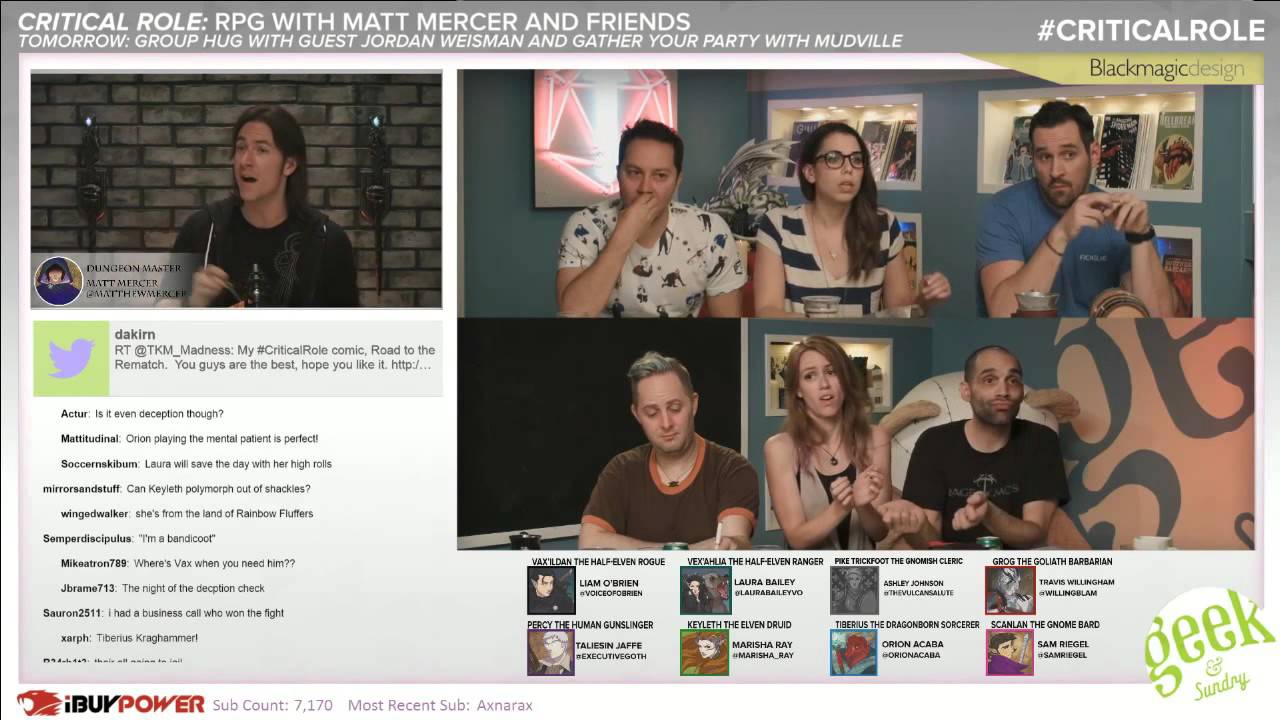Click the Pike Trickfoot cleric portrait
Image resolution: width=1280 pixels, height=720 pixels.
click(x=854, y=590)
